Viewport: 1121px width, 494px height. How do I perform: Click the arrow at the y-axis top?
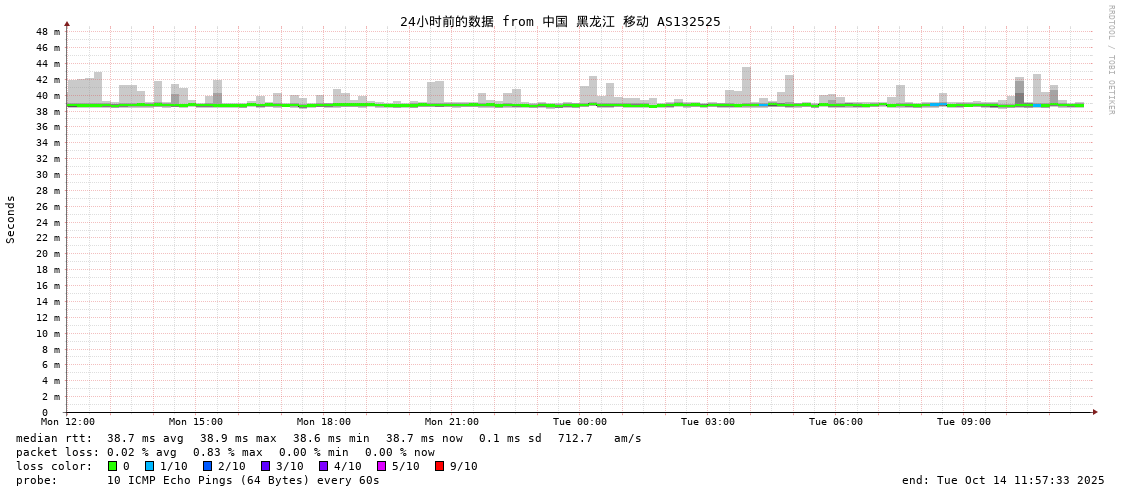click(67, 23)
